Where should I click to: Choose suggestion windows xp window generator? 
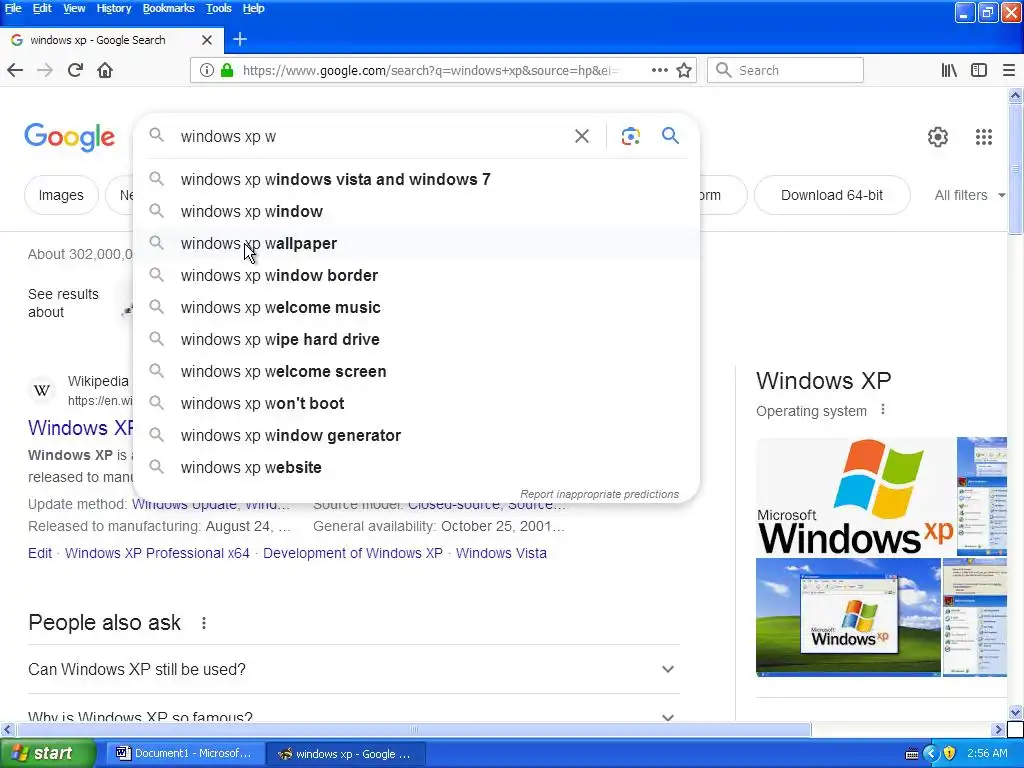coord(416,436)
